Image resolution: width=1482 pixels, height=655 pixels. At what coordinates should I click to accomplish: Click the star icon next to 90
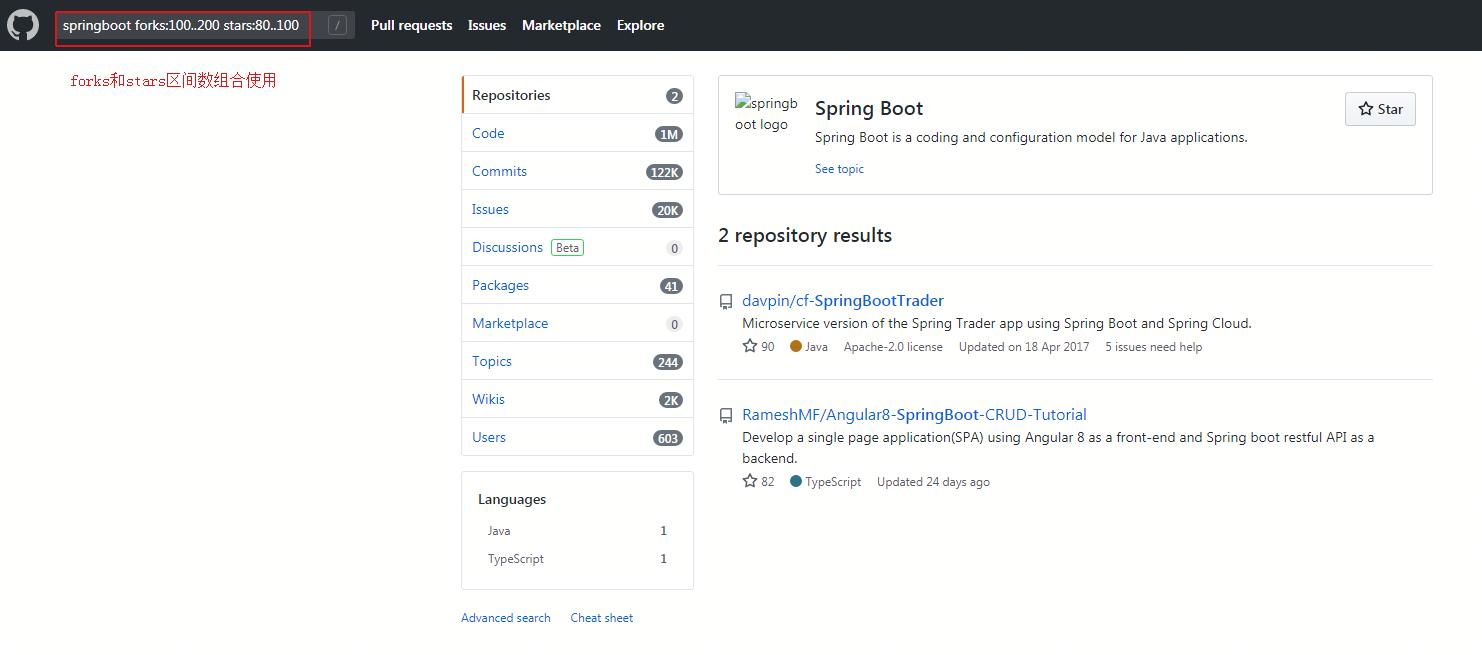[750, 346]
